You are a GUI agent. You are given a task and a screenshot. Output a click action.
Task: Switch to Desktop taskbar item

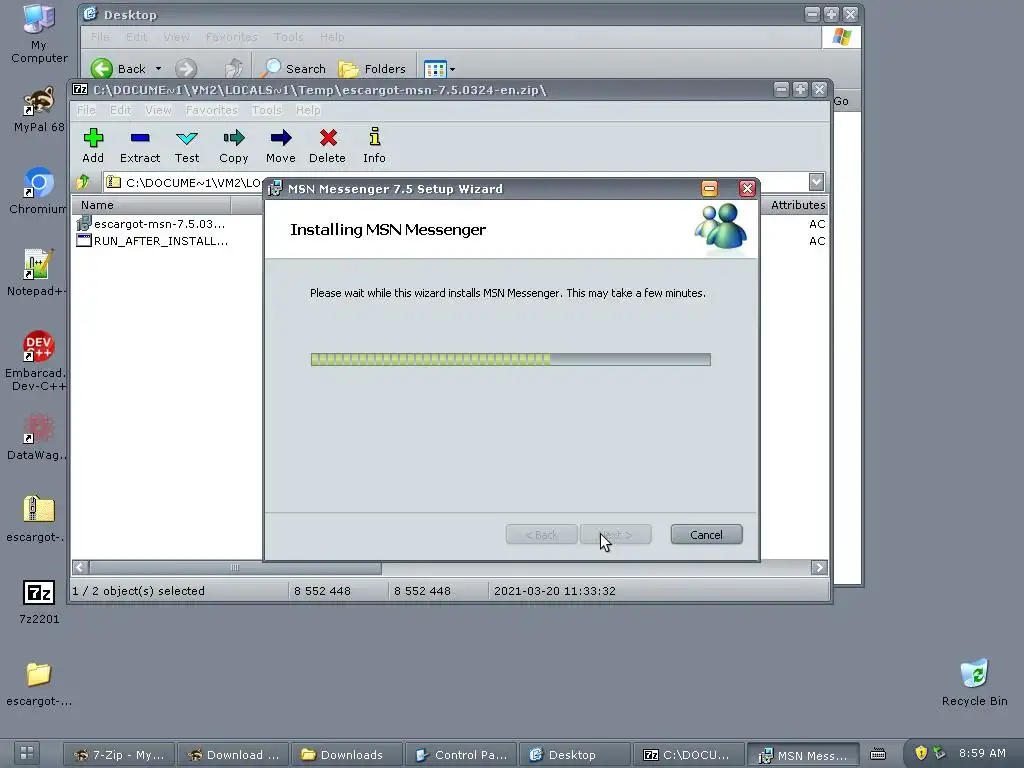click(575, 754)
